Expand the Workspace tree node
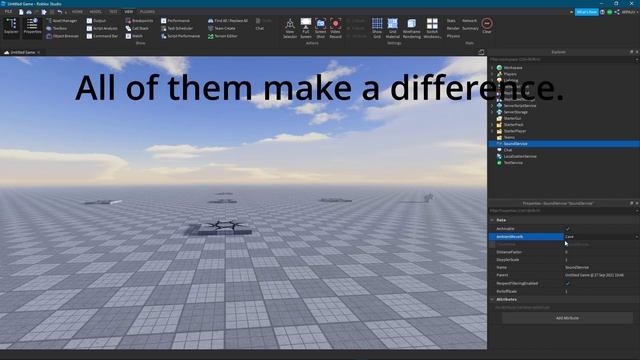Image resolution: width=640 pixels, height=360 pixels. pyautogui.click(x=492, y=68)
